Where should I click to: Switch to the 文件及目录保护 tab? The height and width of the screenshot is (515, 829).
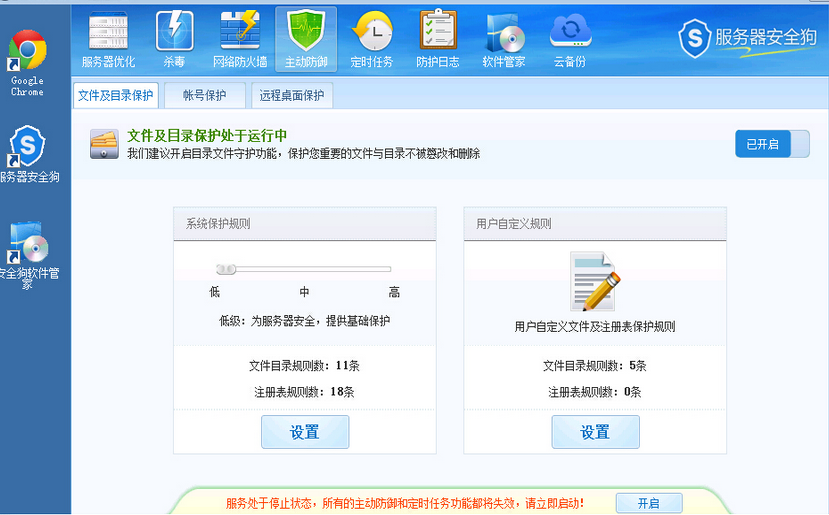(116, 96)
